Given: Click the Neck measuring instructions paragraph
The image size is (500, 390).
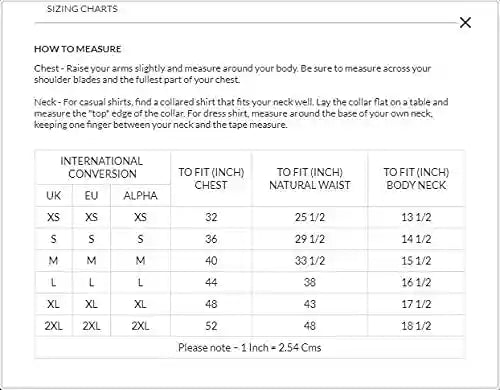Looking at the screenshot, I should (x=241, y=113).
